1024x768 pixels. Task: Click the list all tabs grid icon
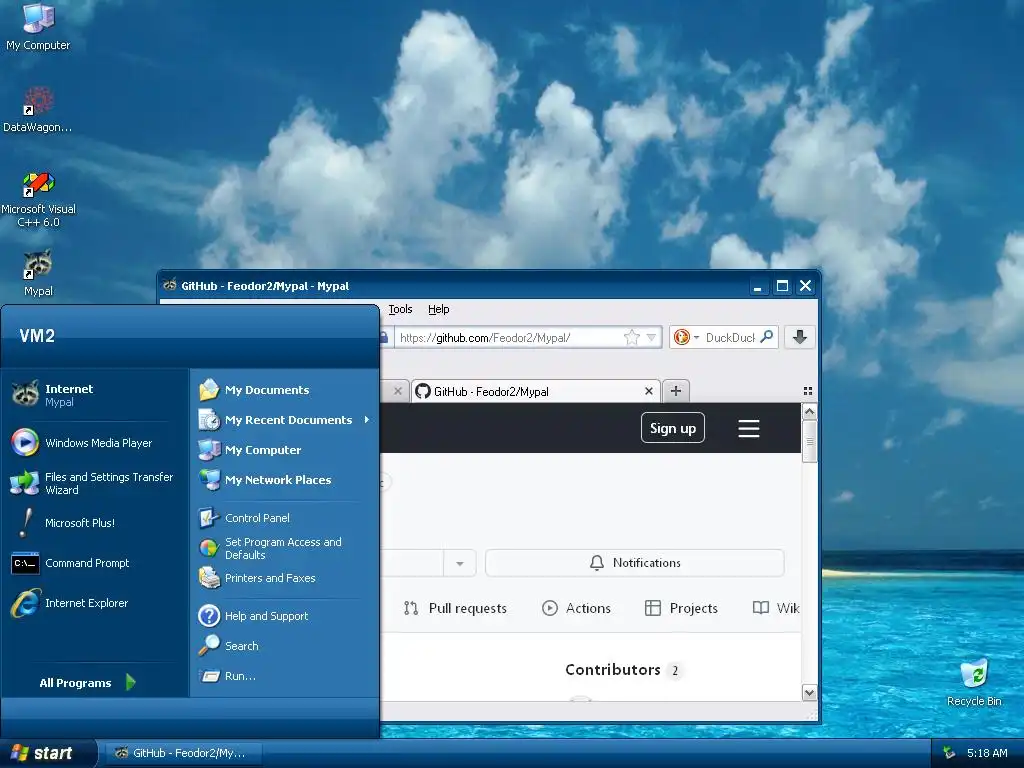pos(808,391)
